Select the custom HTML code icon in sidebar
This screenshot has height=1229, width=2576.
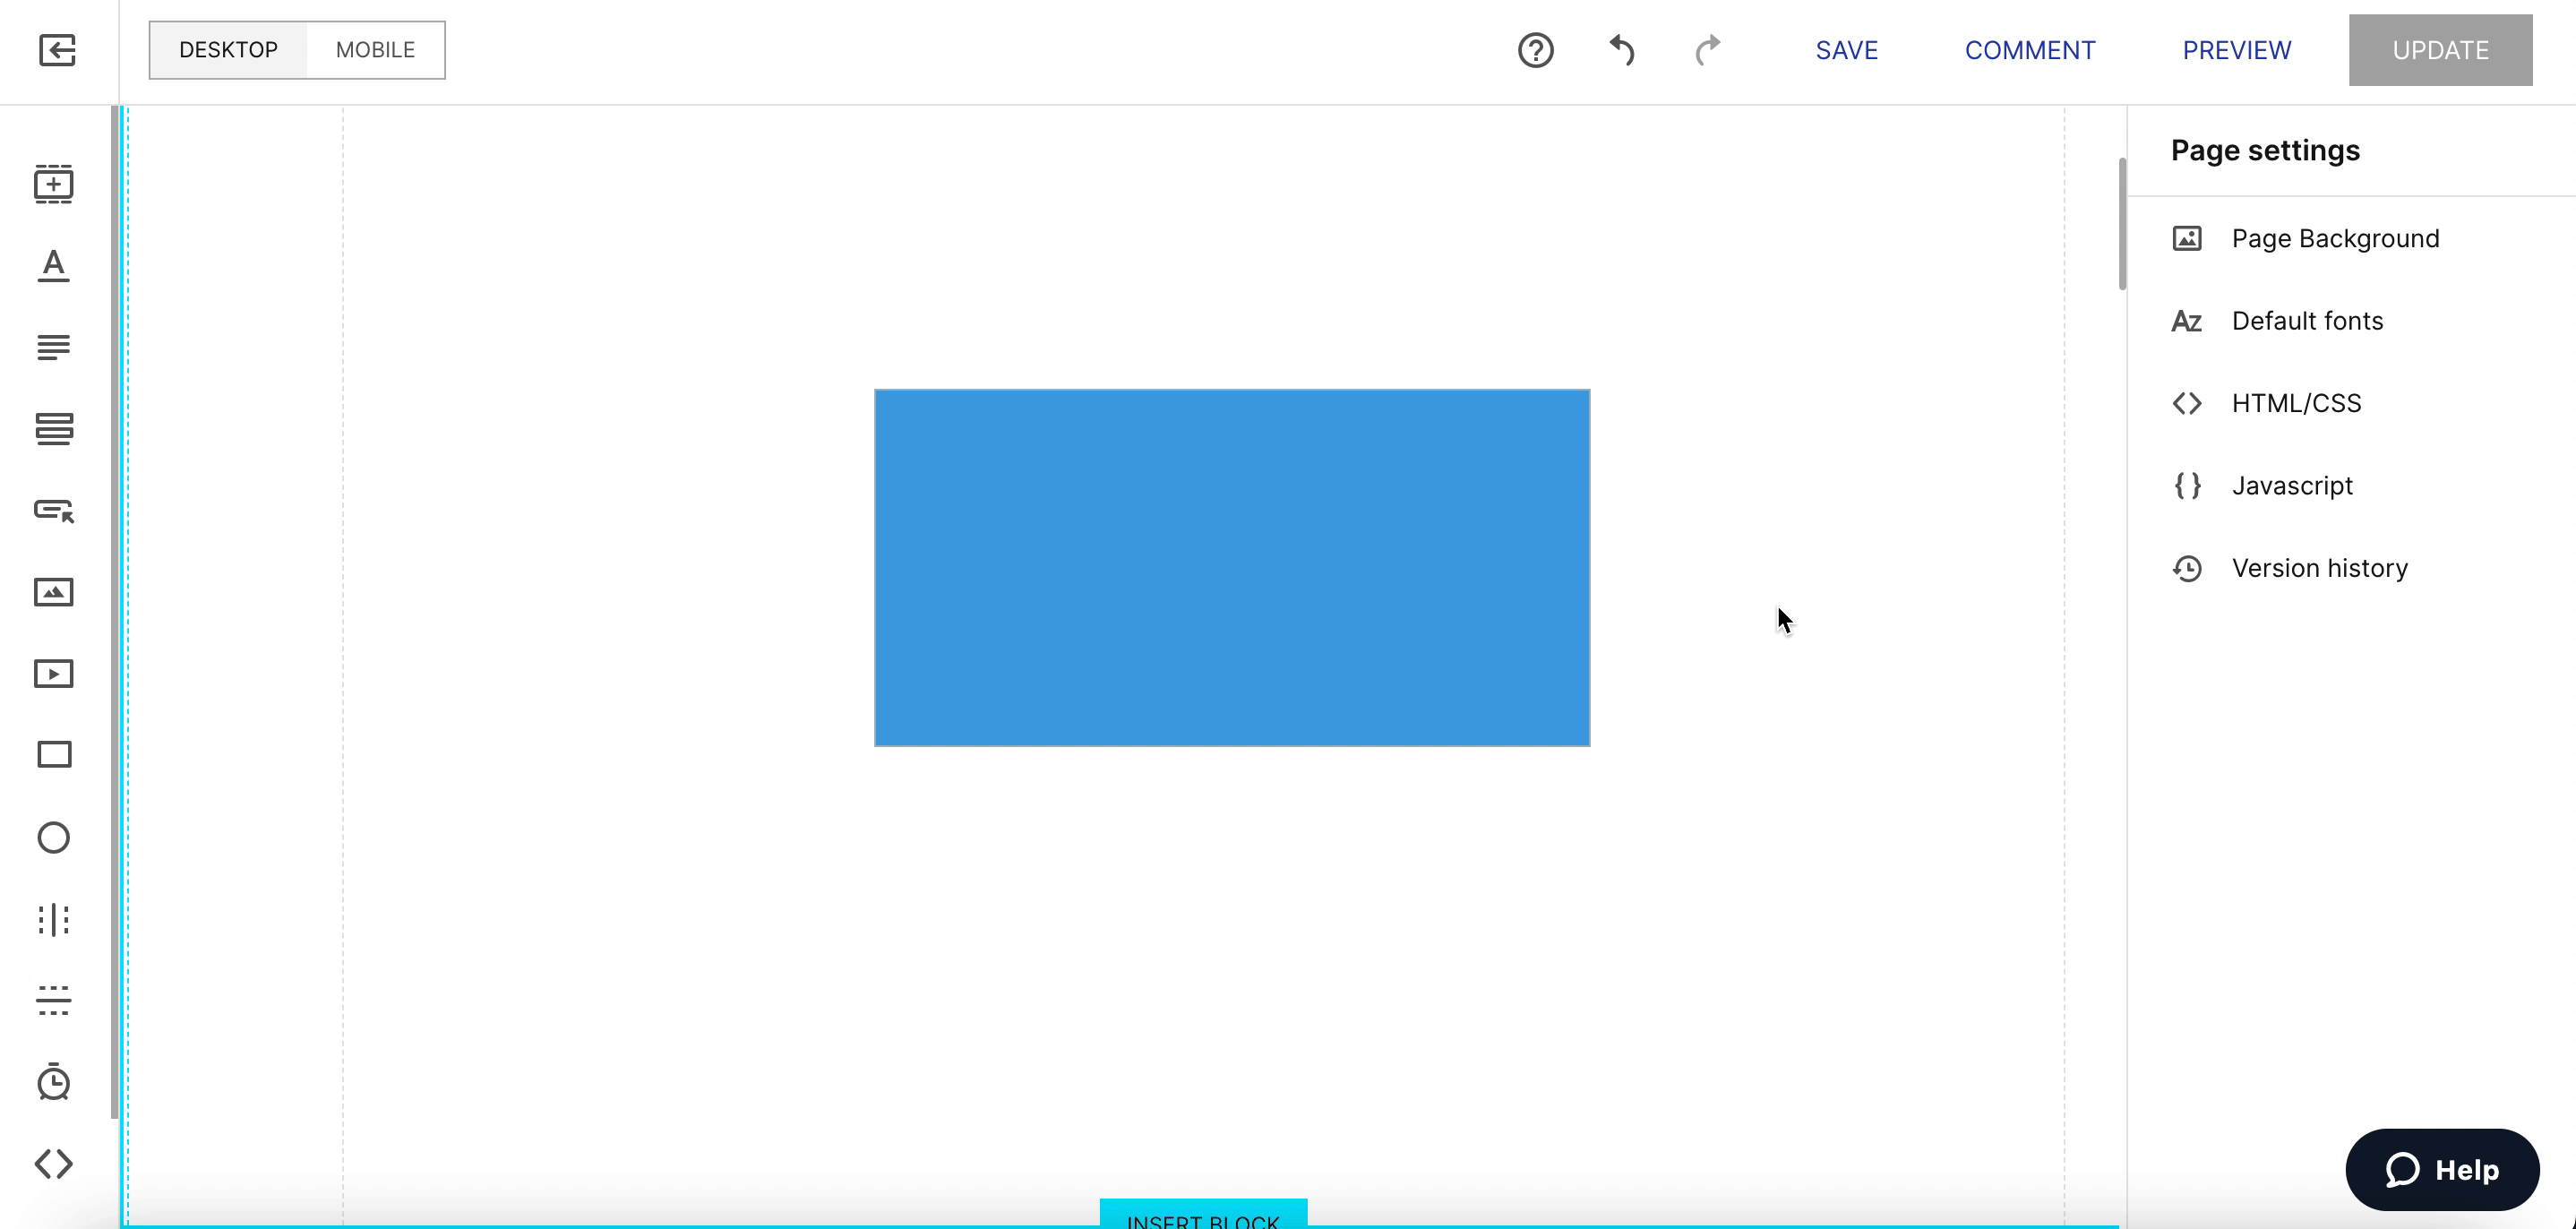coord(54,1164)
